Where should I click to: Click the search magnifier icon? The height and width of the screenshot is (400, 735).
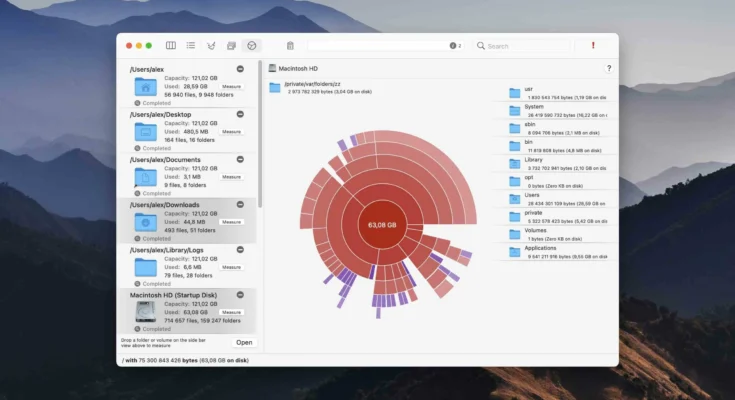480,45
